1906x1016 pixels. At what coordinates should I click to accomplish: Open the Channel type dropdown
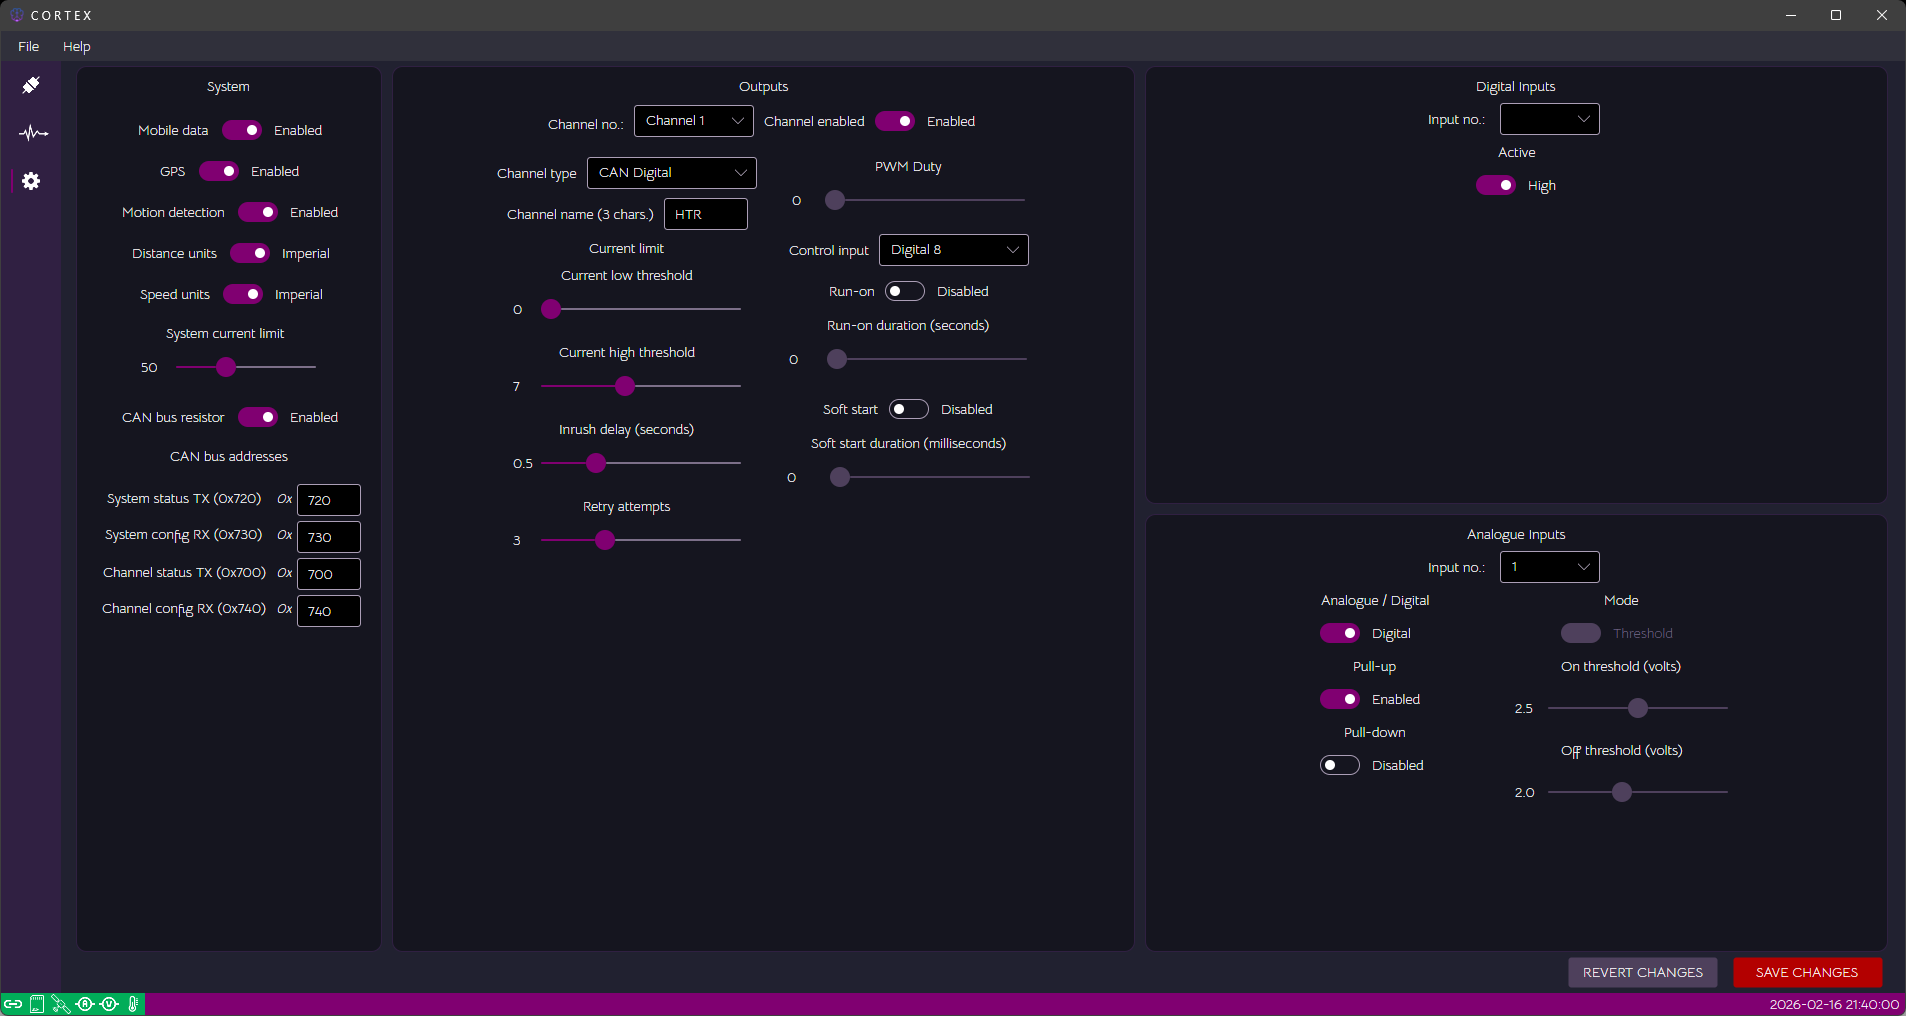671,173
